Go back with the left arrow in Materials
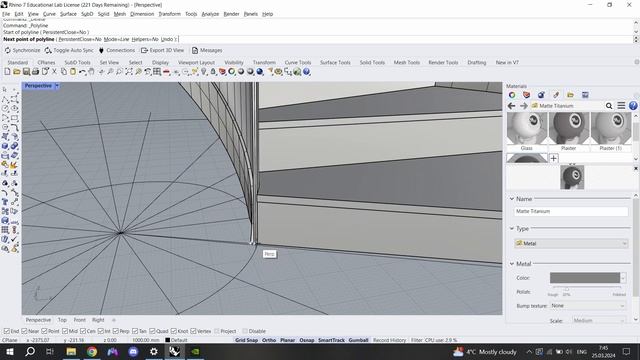This screenshot has width=640, height=360. 511,106
